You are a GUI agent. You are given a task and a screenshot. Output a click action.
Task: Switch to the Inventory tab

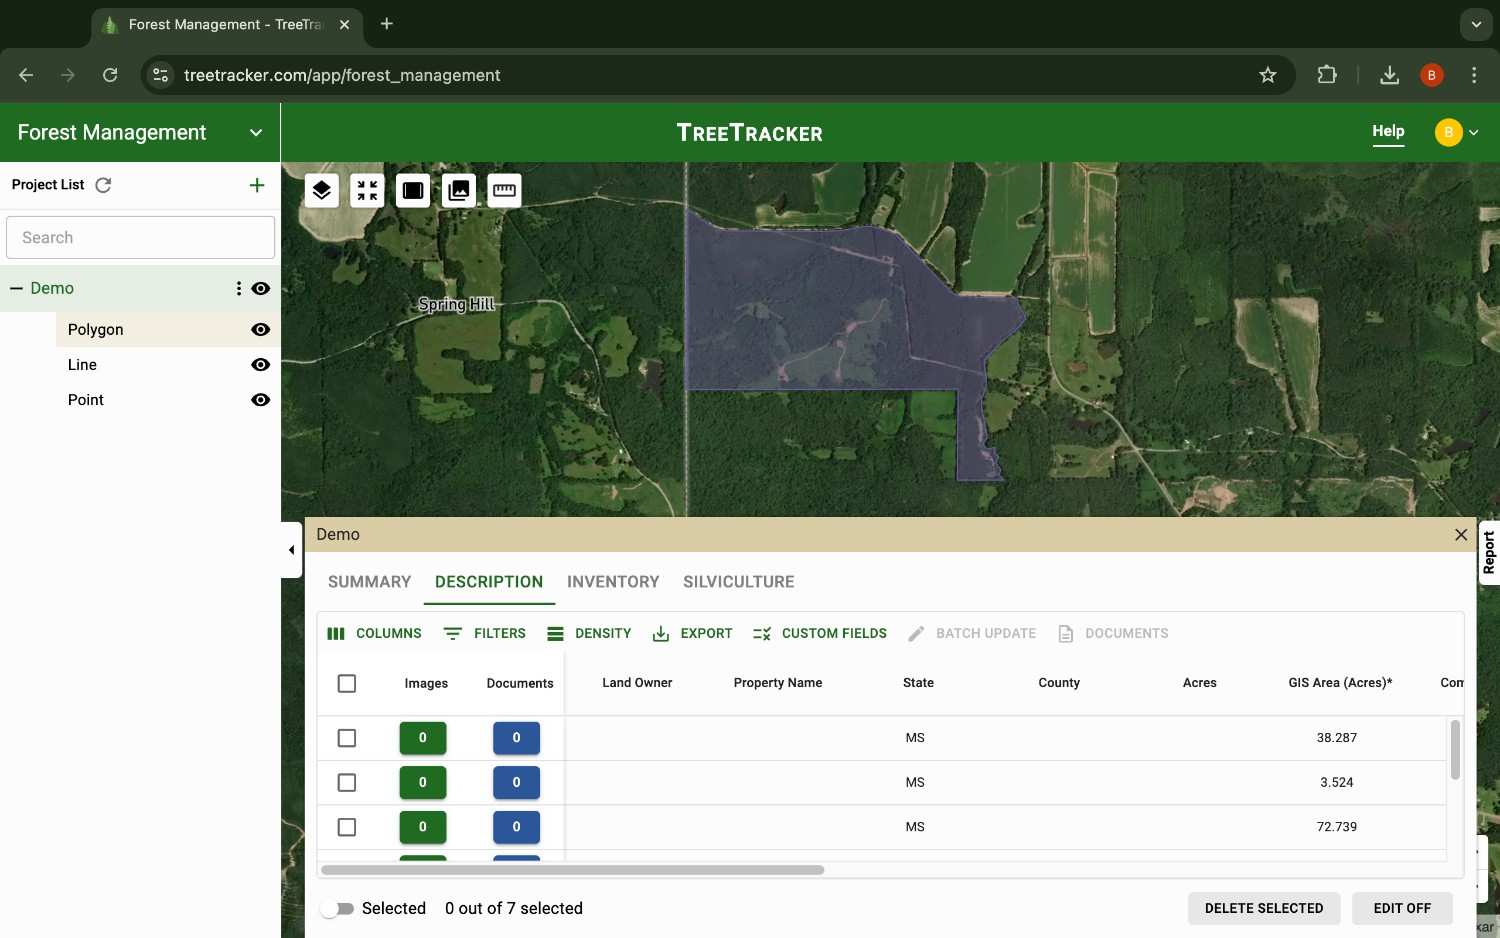612,581
